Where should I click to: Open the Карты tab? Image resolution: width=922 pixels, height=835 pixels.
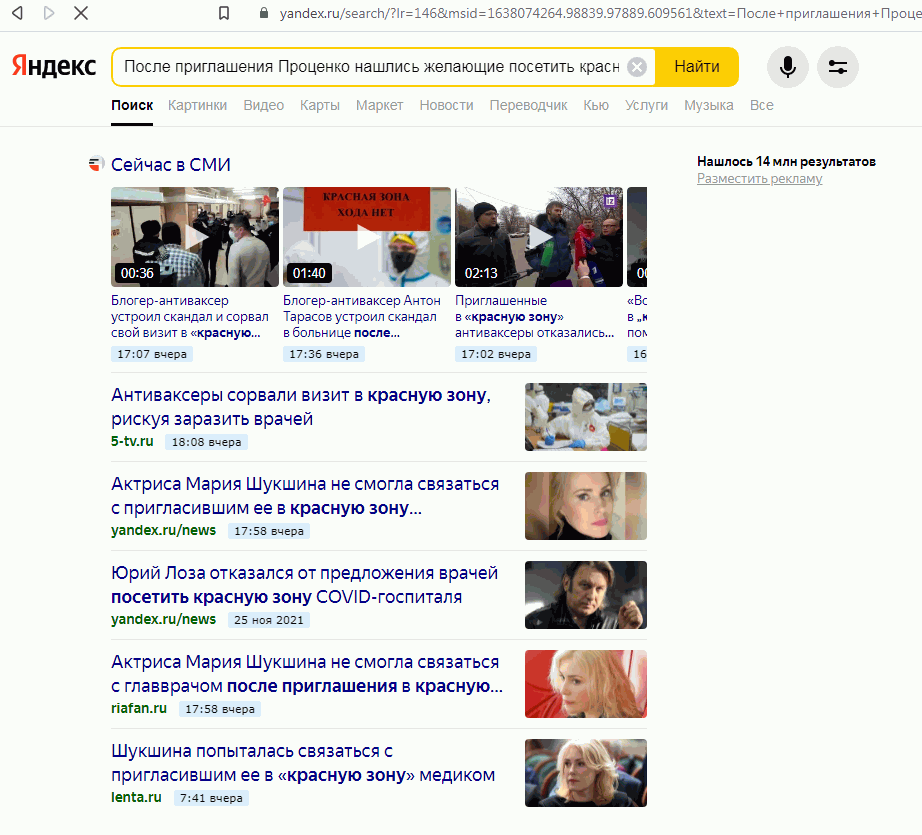click(x=320, y=105)
